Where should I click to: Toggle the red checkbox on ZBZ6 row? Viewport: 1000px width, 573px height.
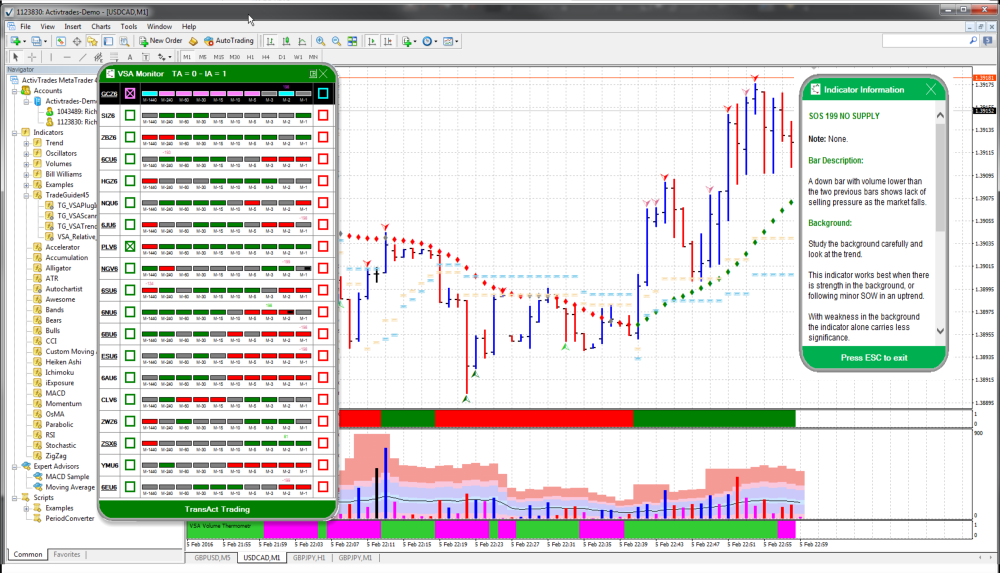click(323, 138)
